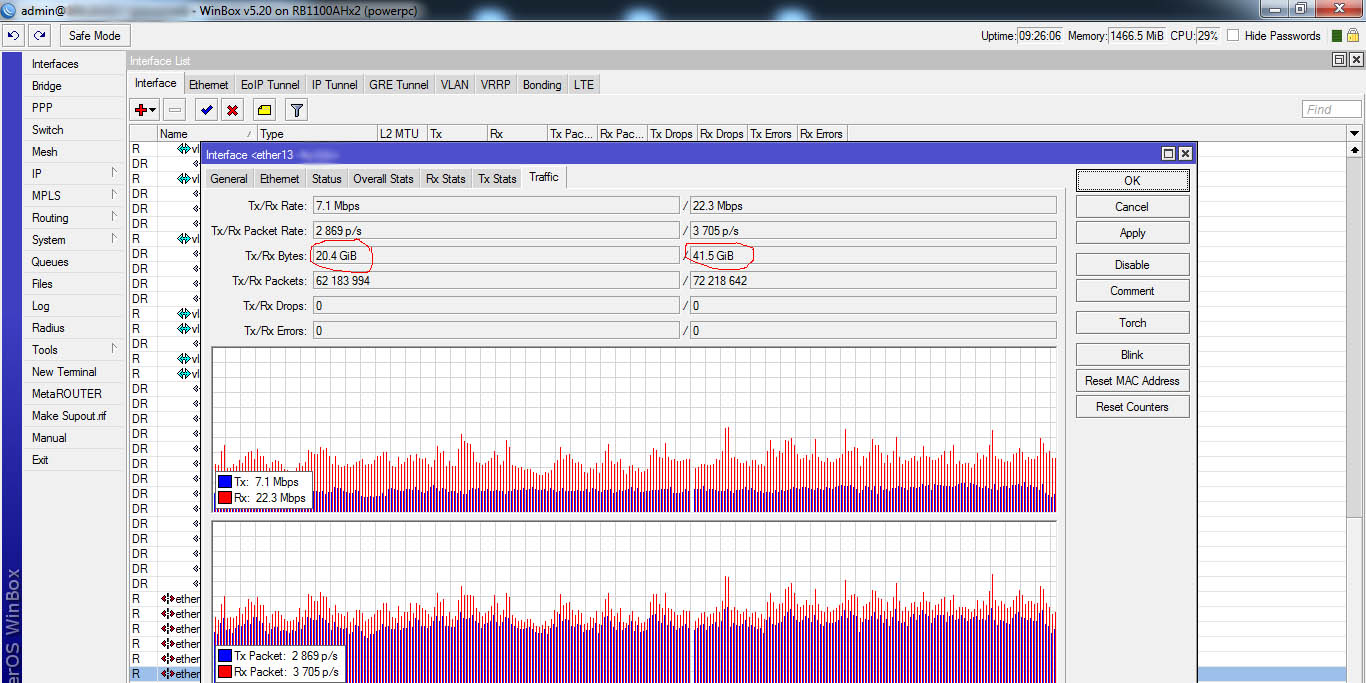Click the Find search field
The height and width of the screenshot is (683, 1366).
pos(1331,110)
